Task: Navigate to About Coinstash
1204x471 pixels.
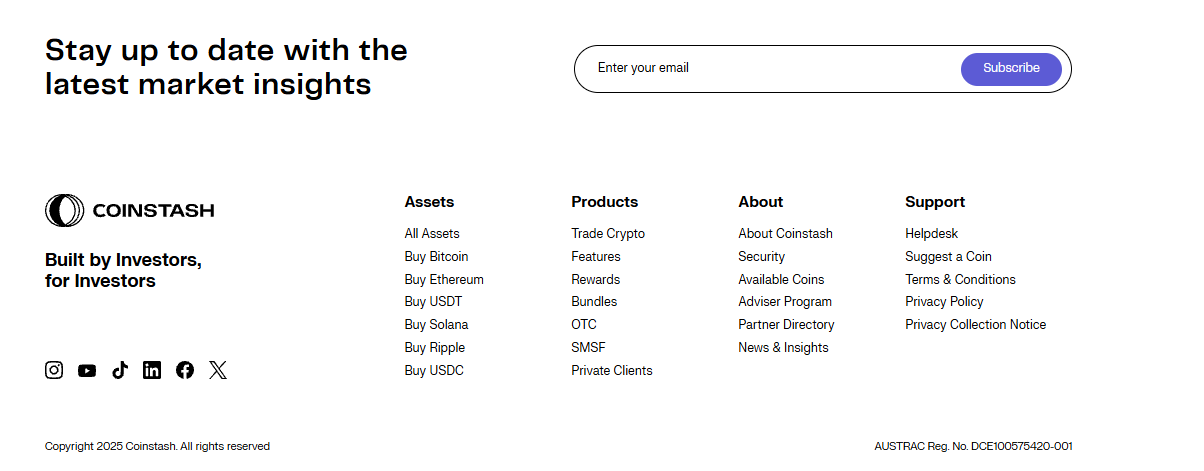Action: coord(785,233)
